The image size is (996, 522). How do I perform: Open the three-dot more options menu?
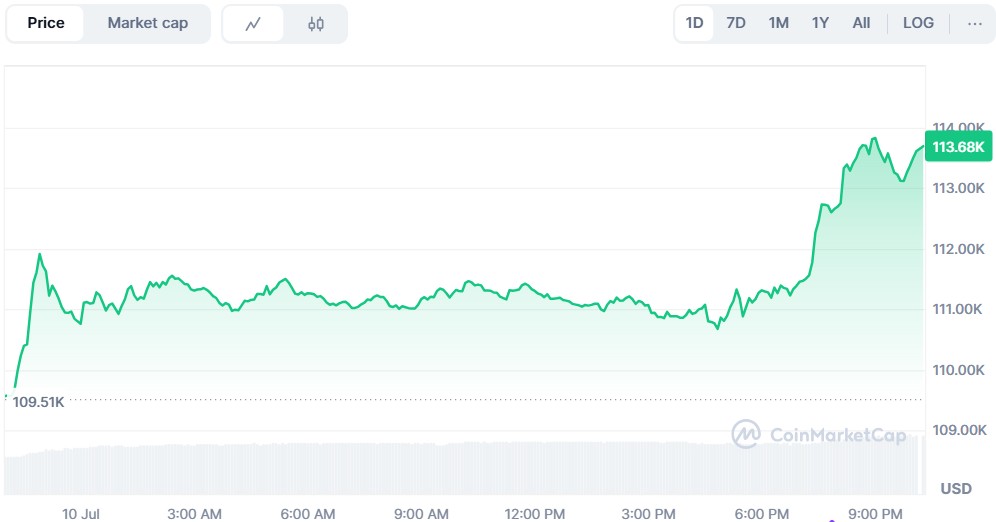(x=975, y=23)
